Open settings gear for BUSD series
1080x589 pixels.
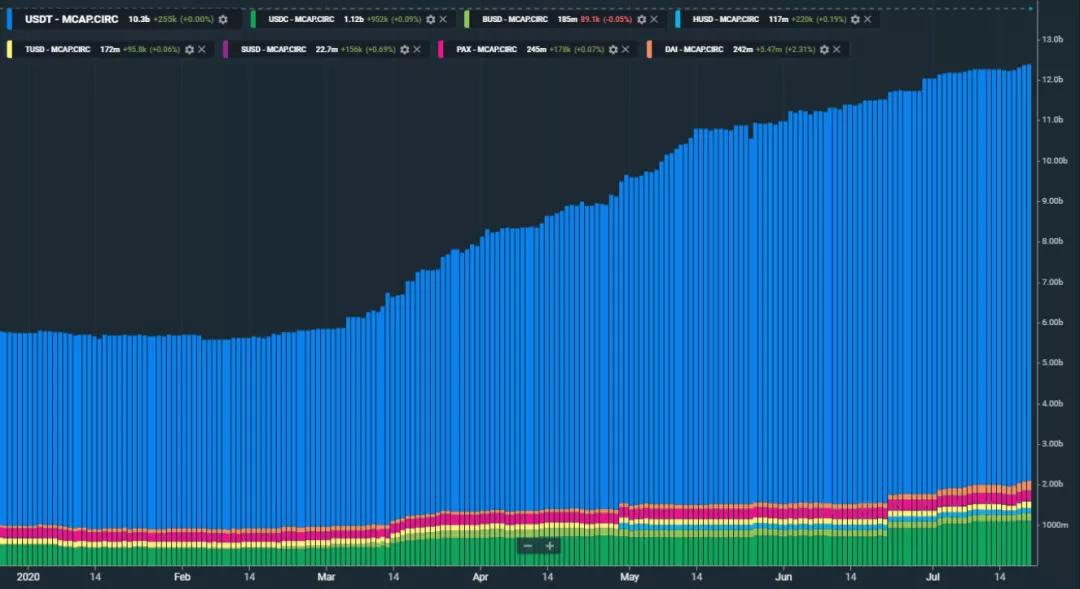pyautogui.click(x=641, y=19)
